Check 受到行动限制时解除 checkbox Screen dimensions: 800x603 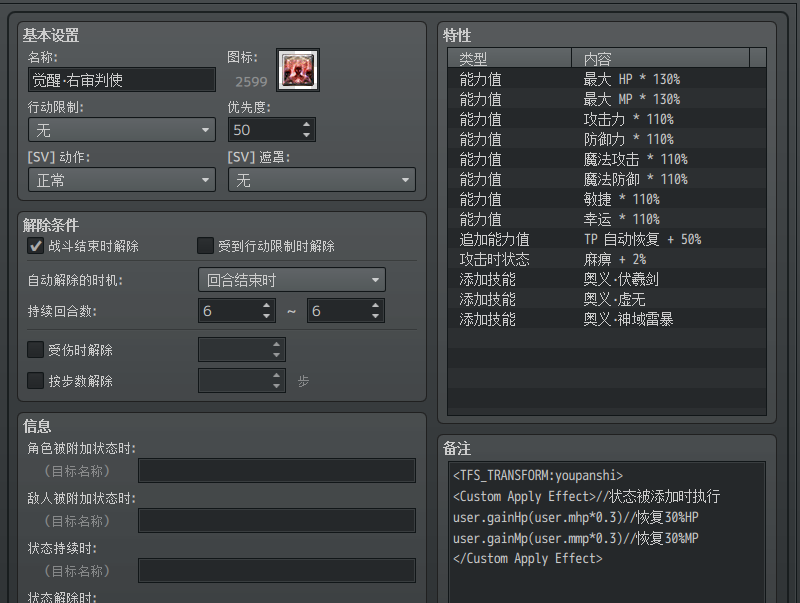(x=206, y=246)
